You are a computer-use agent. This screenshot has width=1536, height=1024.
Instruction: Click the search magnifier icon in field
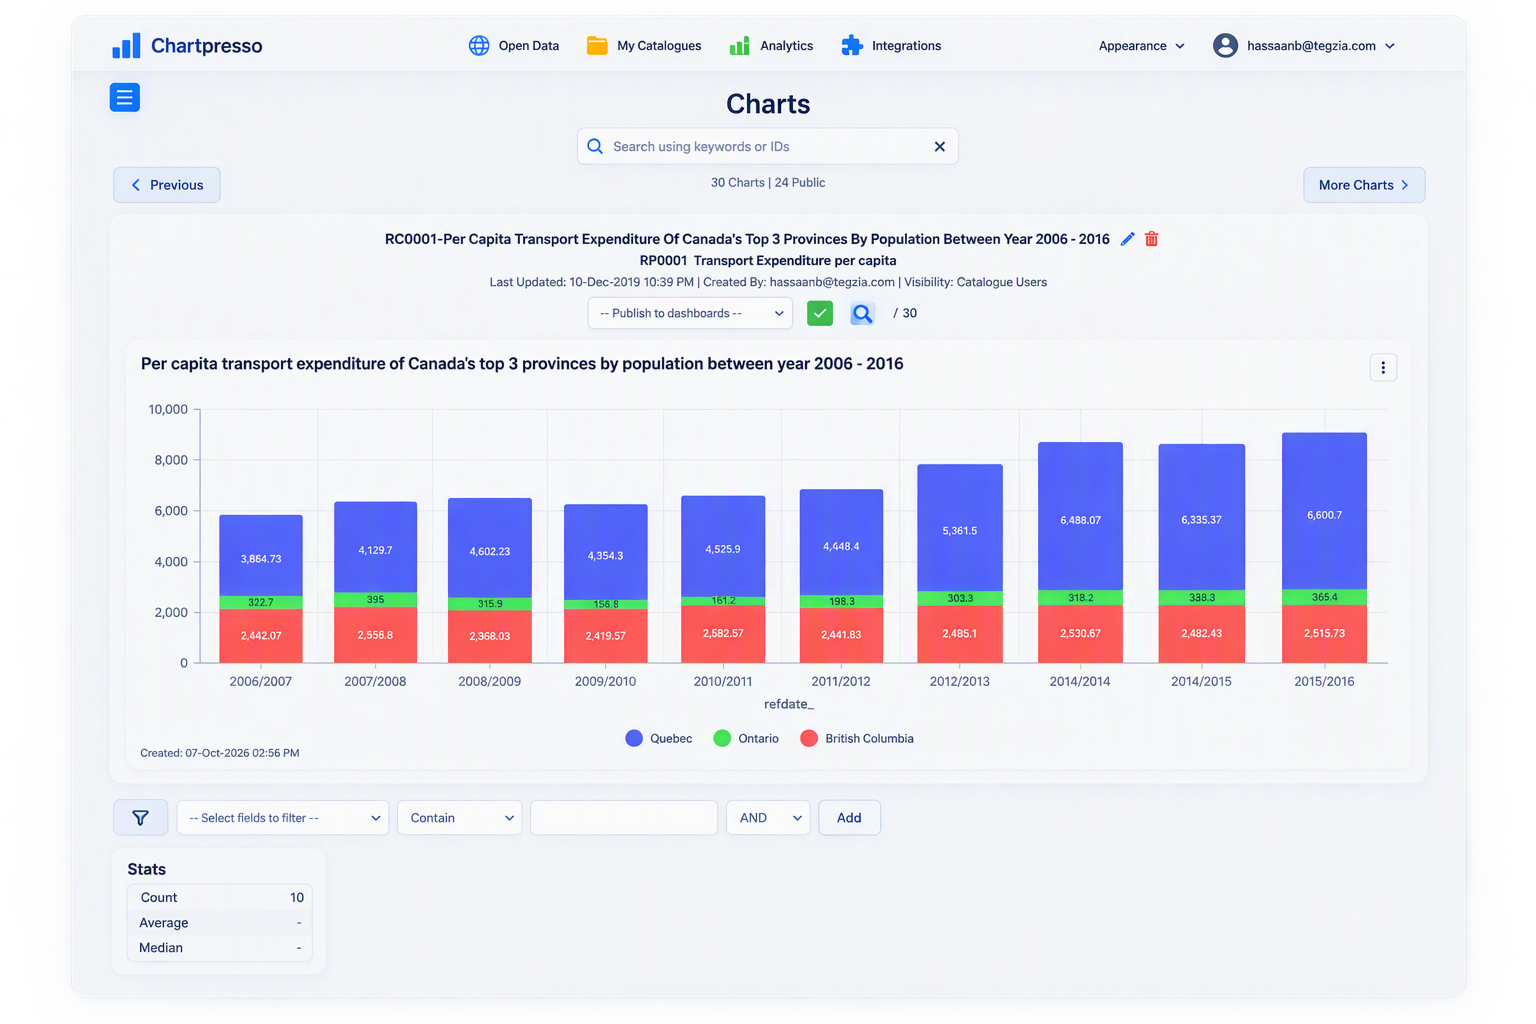595,147
